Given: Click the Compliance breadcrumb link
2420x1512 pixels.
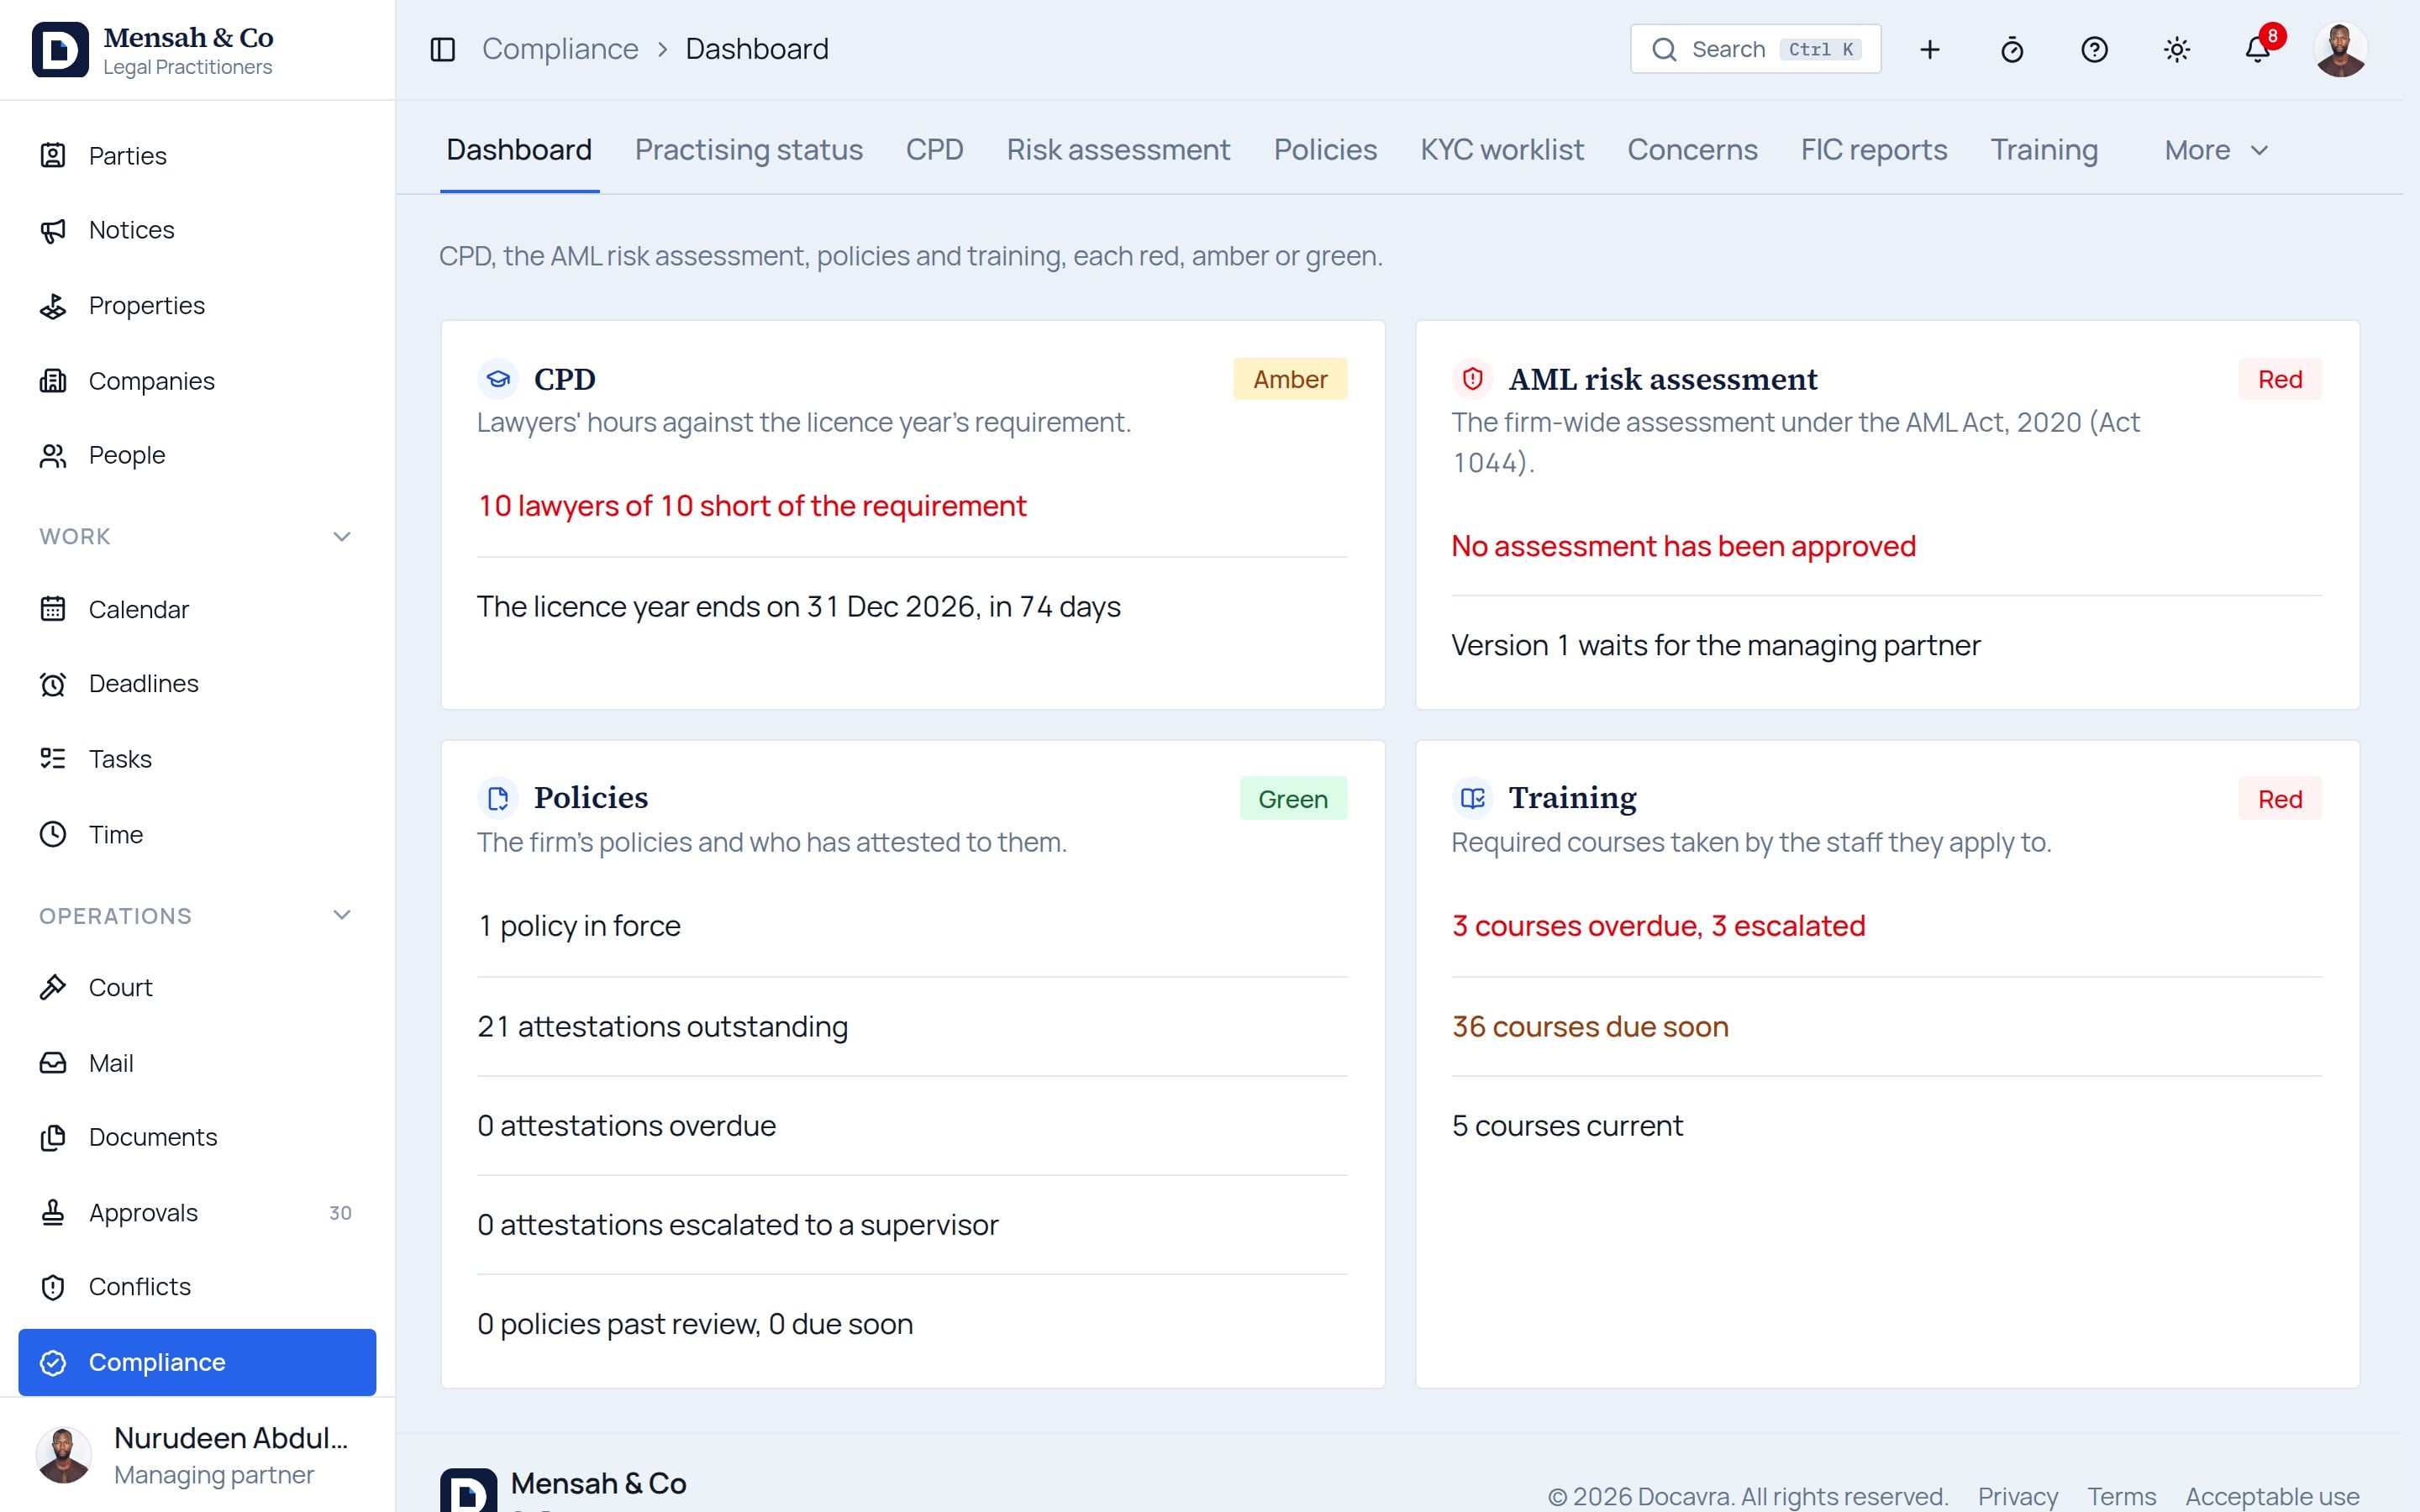Looking at the screenshot, I should (560, 49).
